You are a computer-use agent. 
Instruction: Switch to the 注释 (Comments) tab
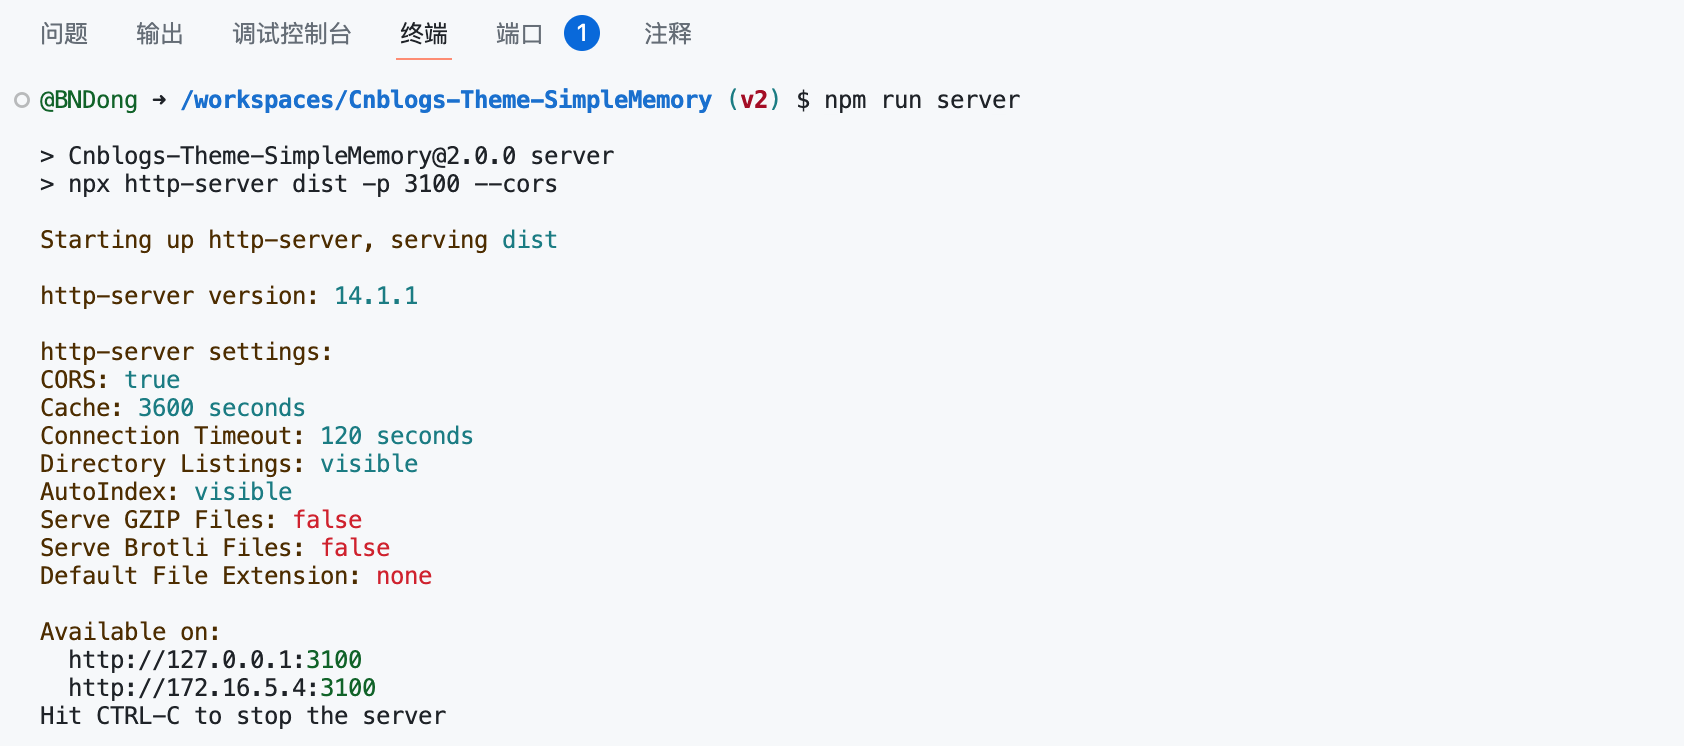[668, 34]
